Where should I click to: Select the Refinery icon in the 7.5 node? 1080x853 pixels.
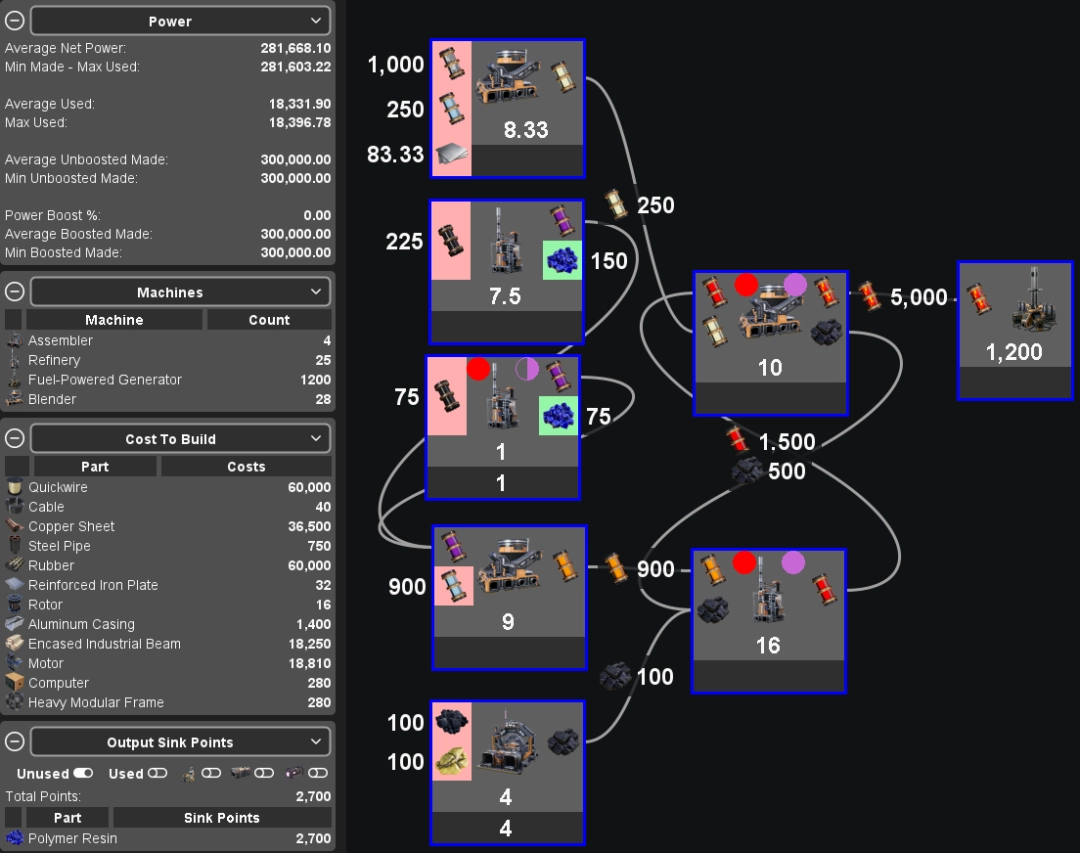click(x=505, y=241)
